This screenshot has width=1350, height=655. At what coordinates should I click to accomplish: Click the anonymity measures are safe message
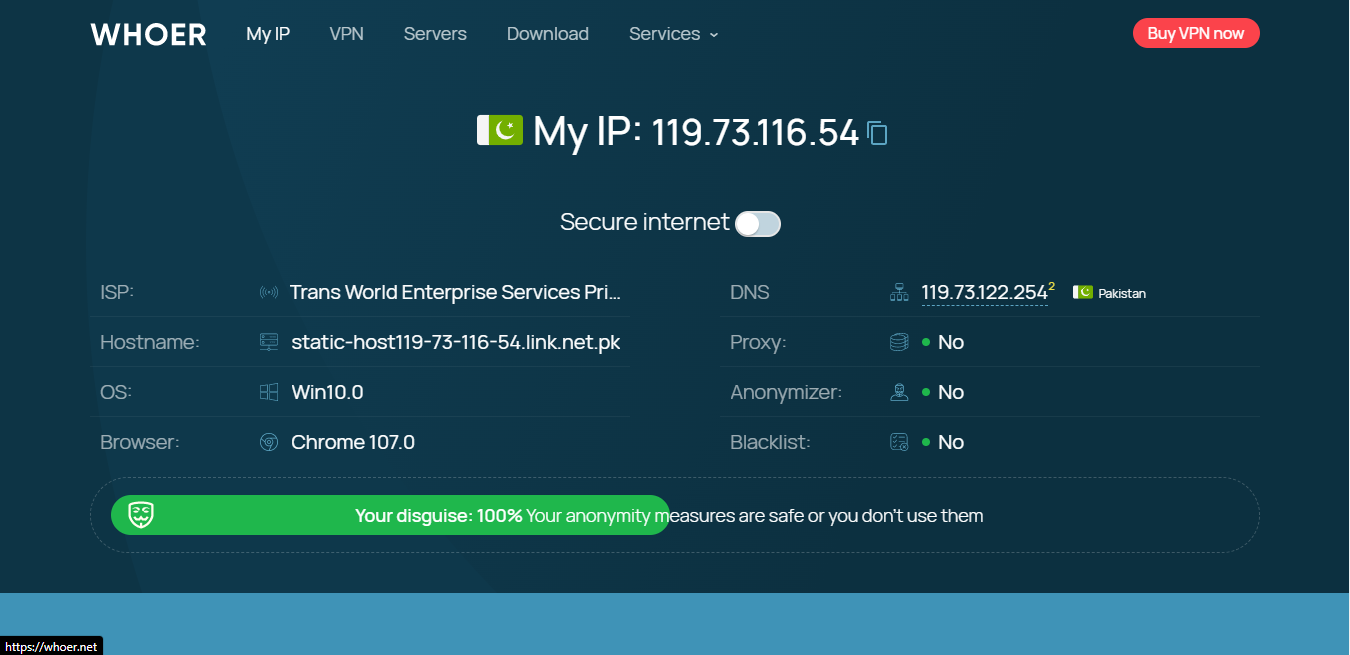click(x=755, y=516)
